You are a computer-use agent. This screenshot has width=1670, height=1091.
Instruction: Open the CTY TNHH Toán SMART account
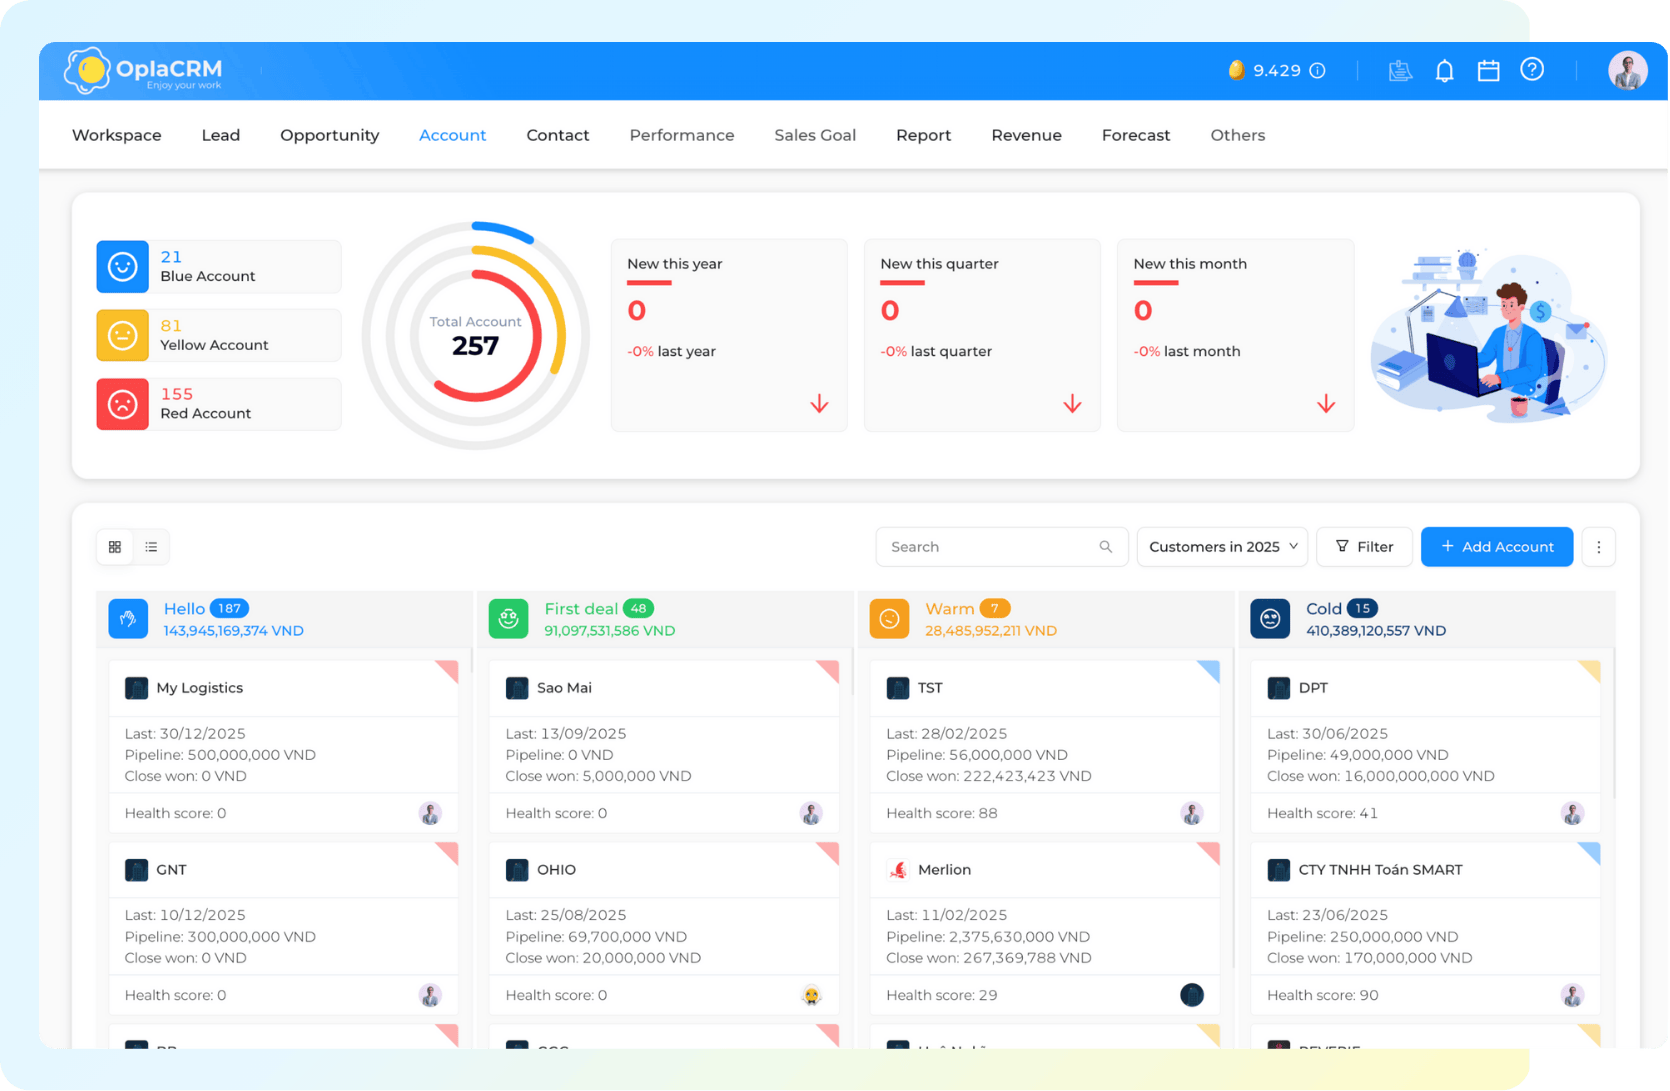1380,870
